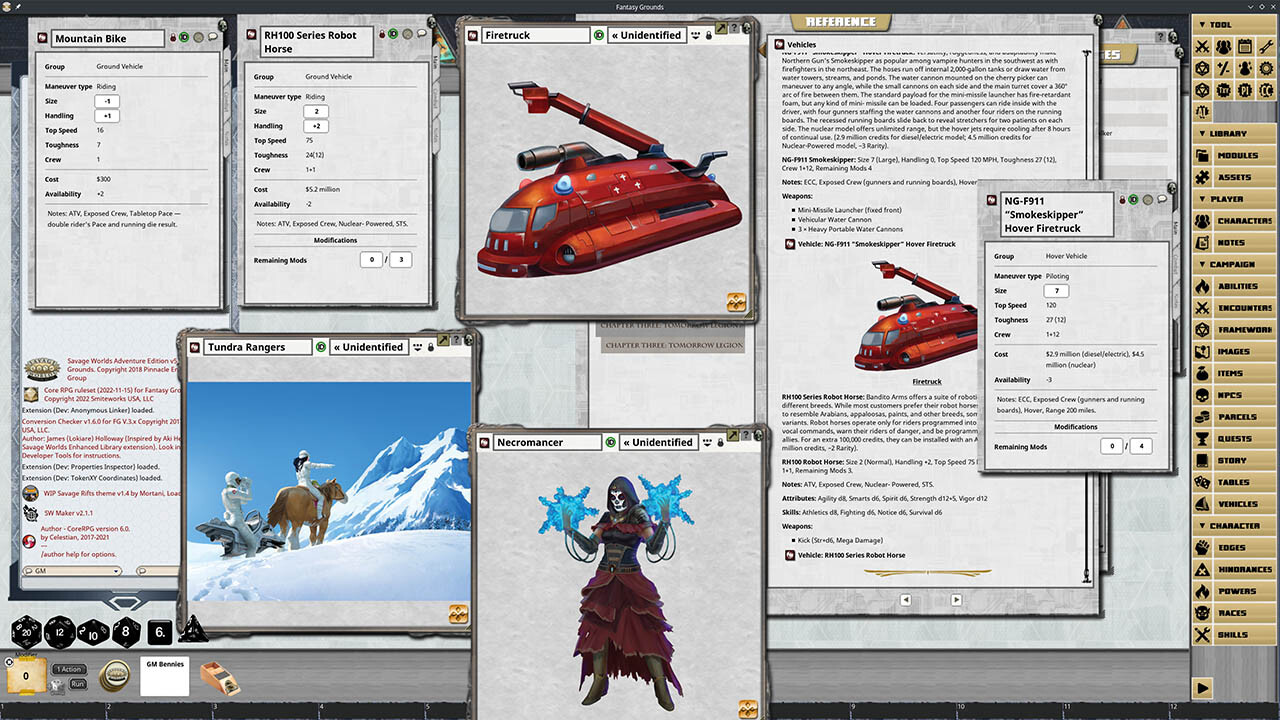Toggle the green share indicator on the Firetruck window
The height and width of the screenshot is (720, 1280).
599,34
